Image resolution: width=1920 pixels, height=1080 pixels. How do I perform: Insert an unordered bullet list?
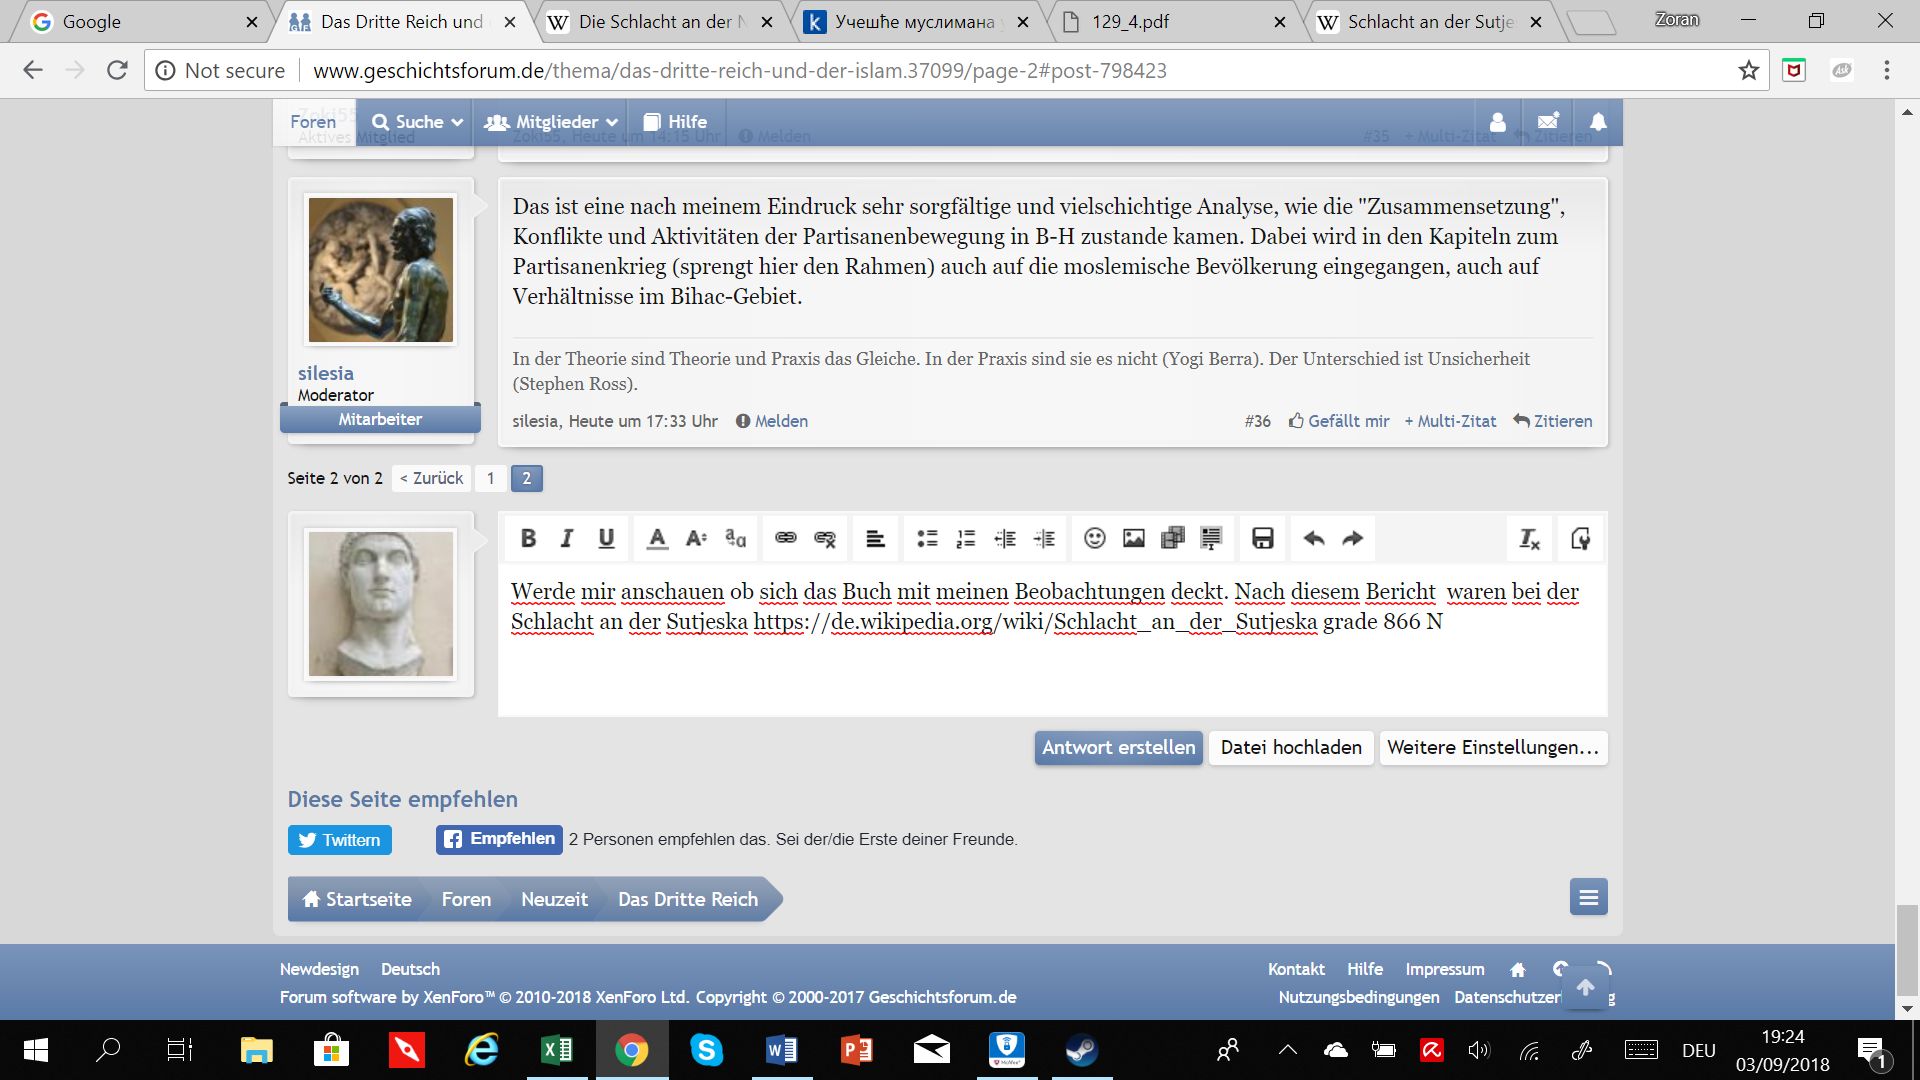tap(927, 539)
